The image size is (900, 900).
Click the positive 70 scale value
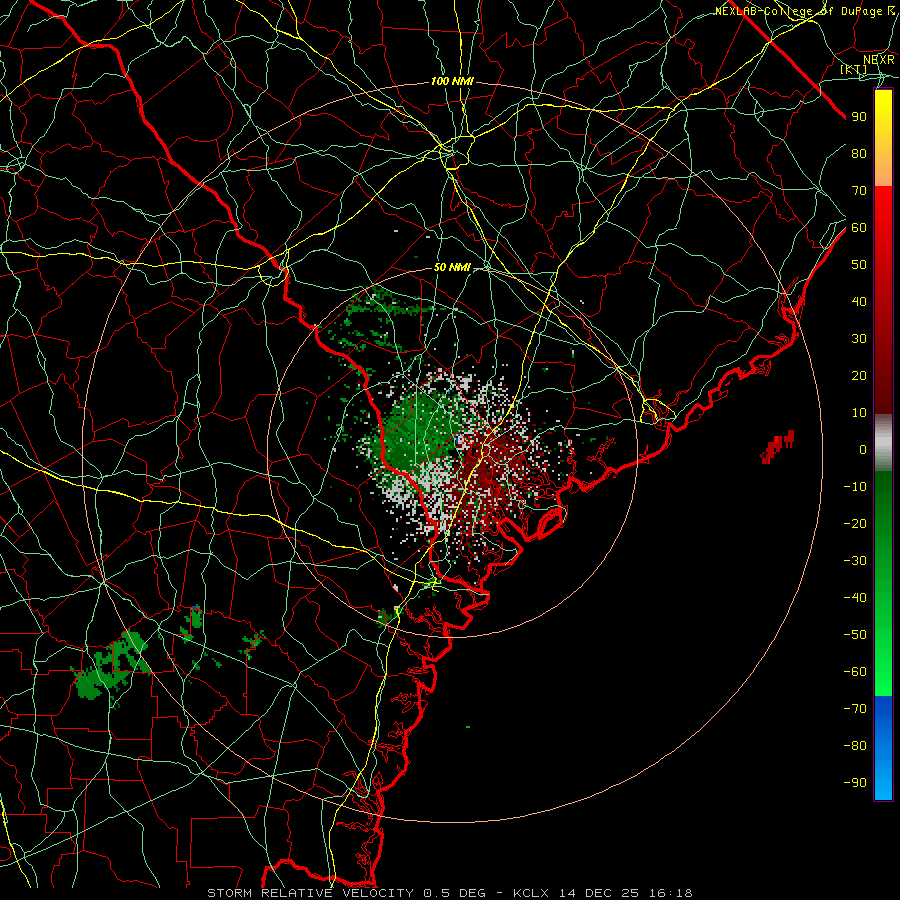(859, 191)
